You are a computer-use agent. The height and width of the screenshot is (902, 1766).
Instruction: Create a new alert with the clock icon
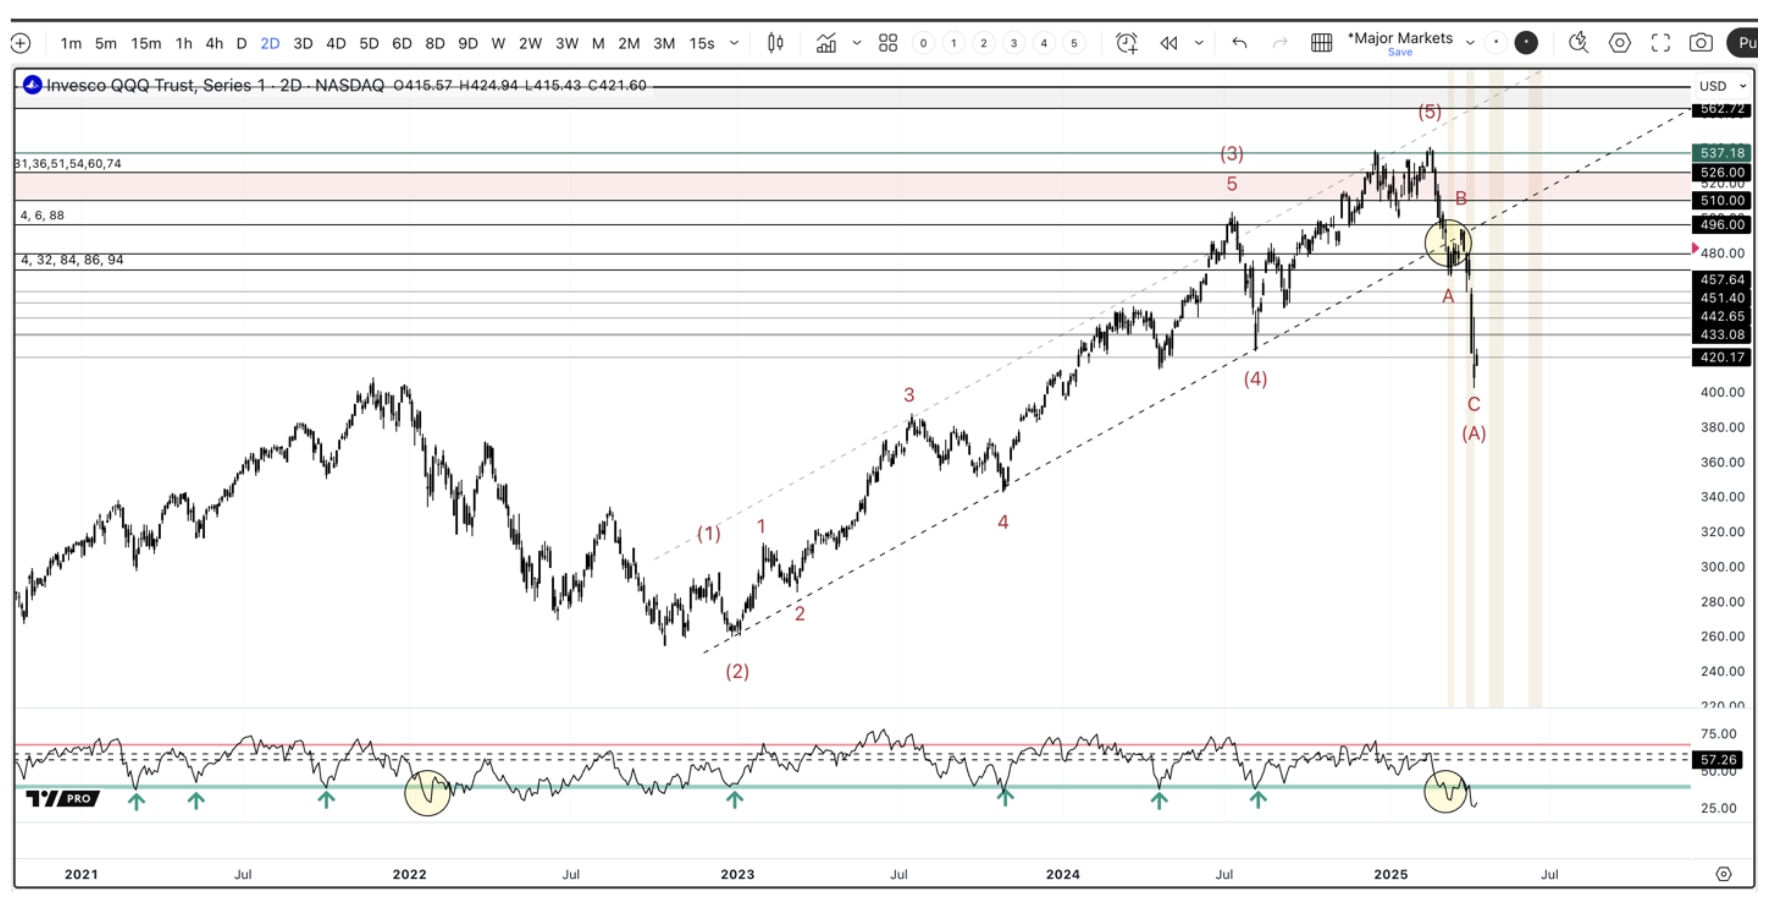(x=1126, y=43)
